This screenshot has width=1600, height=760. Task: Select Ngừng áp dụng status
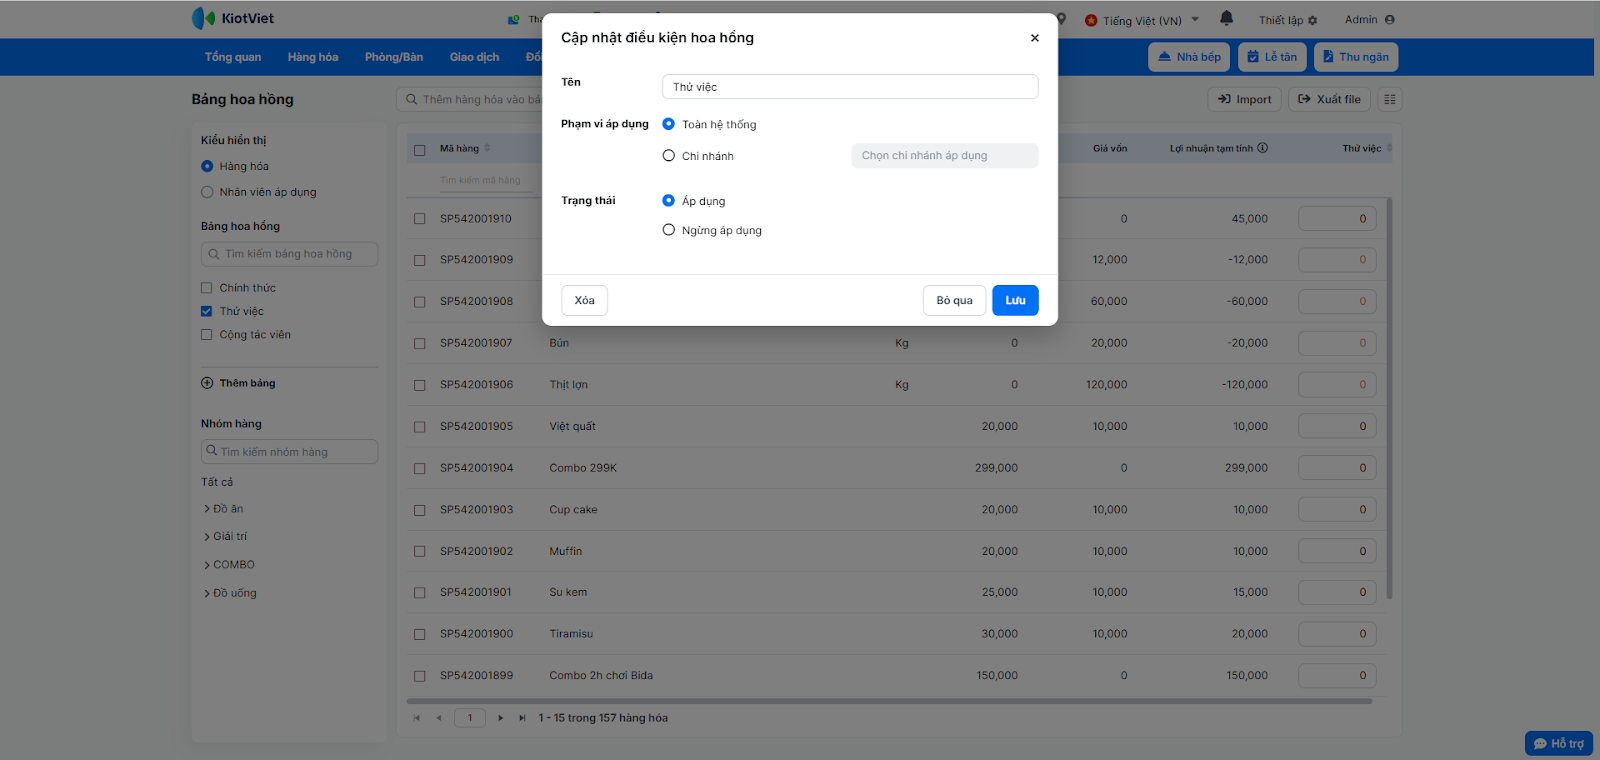pyautogui.click(x=669, y=230)
